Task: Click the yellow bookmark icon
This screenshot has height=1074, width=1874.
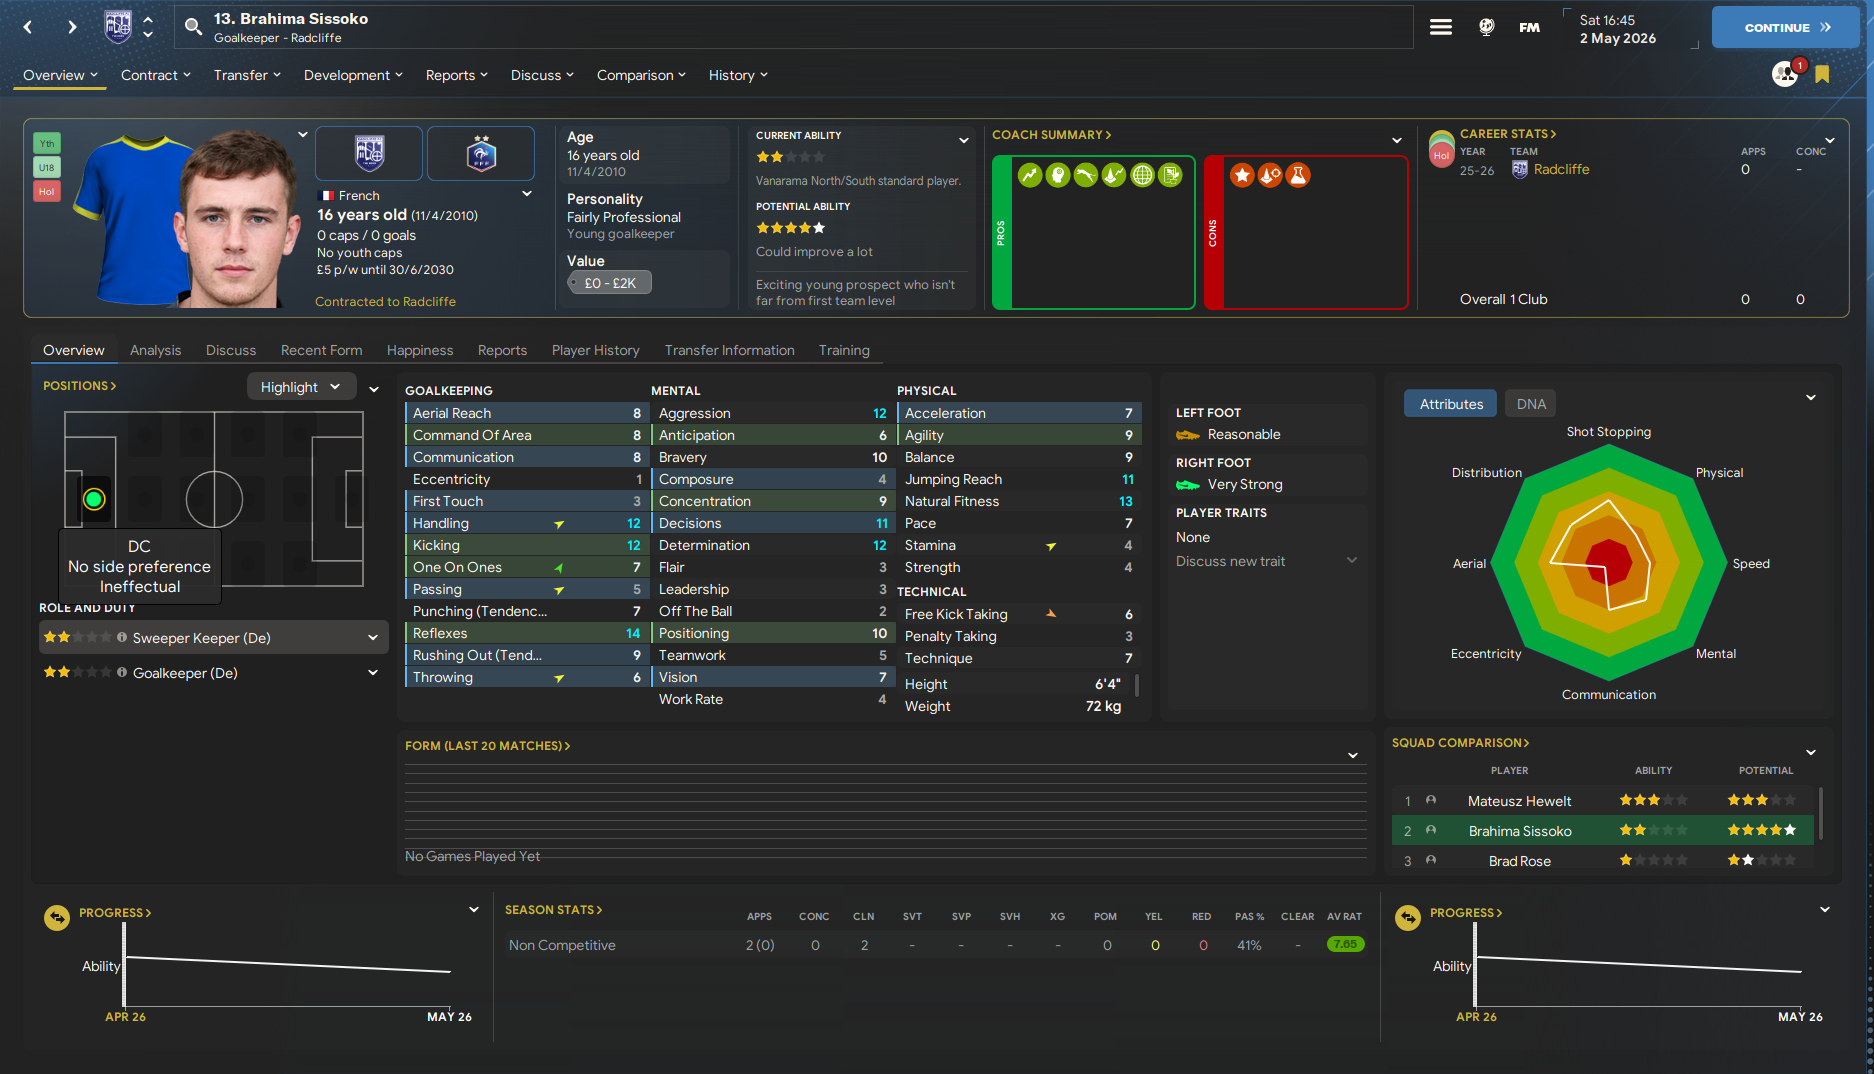Action: click(x=1822, y=74)
